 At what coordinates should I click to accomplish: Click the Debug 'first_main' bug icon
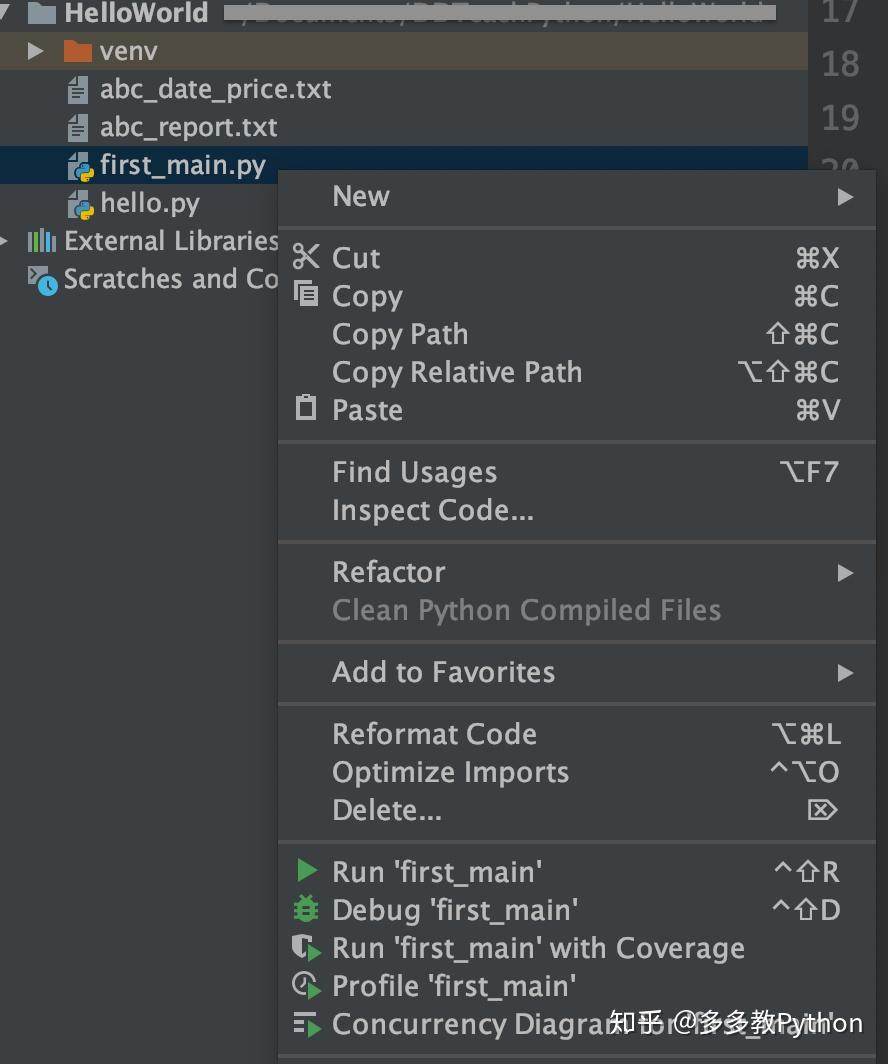coord(305,908)
